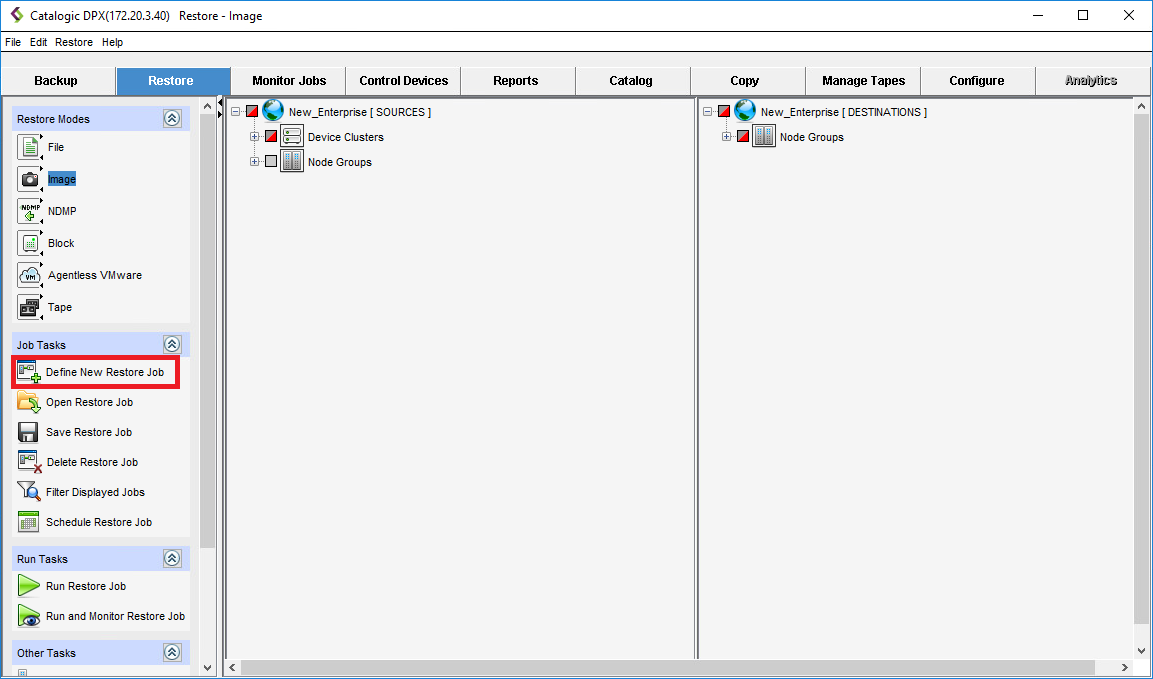Collapse the Restore Modes panel section
This screenshot has height=679, width=1153.
pos(172,119)
